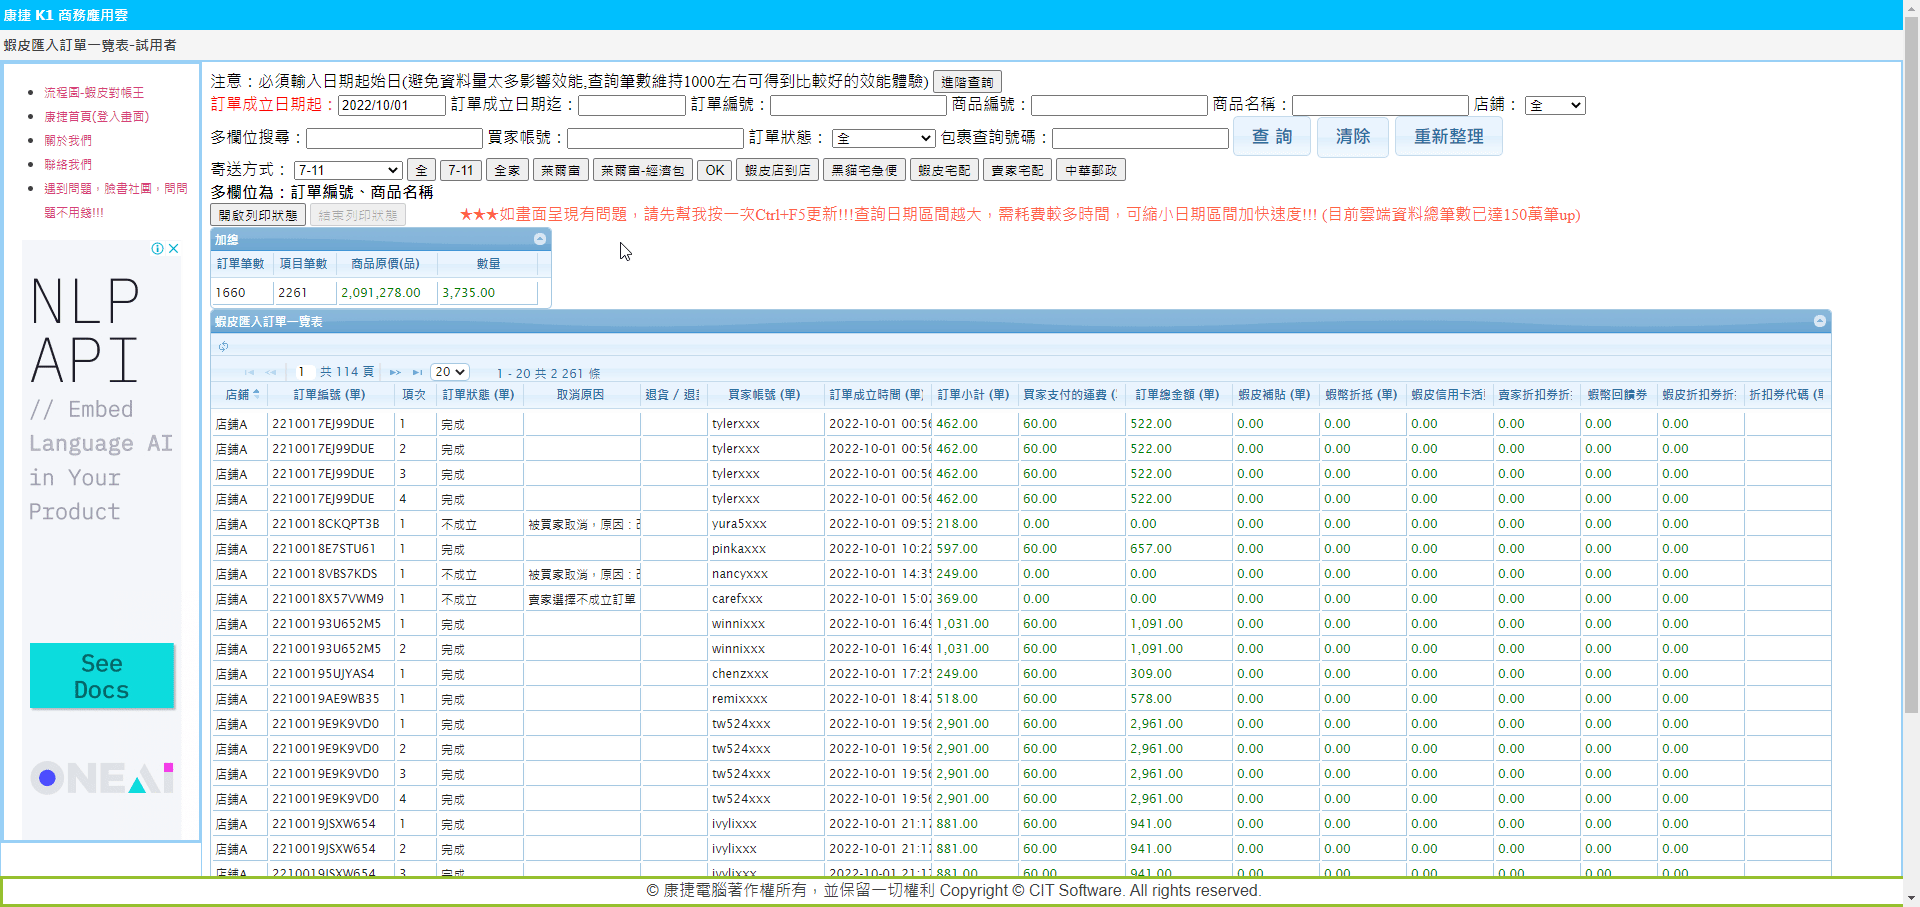
Task: Jump to last page in pager
Action: [417, 373]
